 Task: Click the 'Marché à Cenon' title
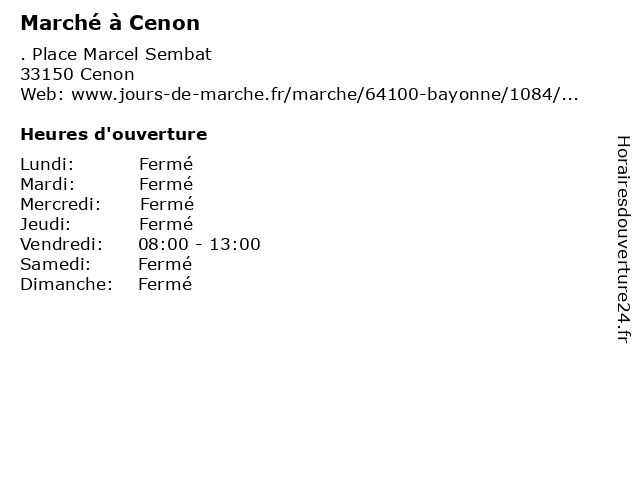(x=110, y=23)
